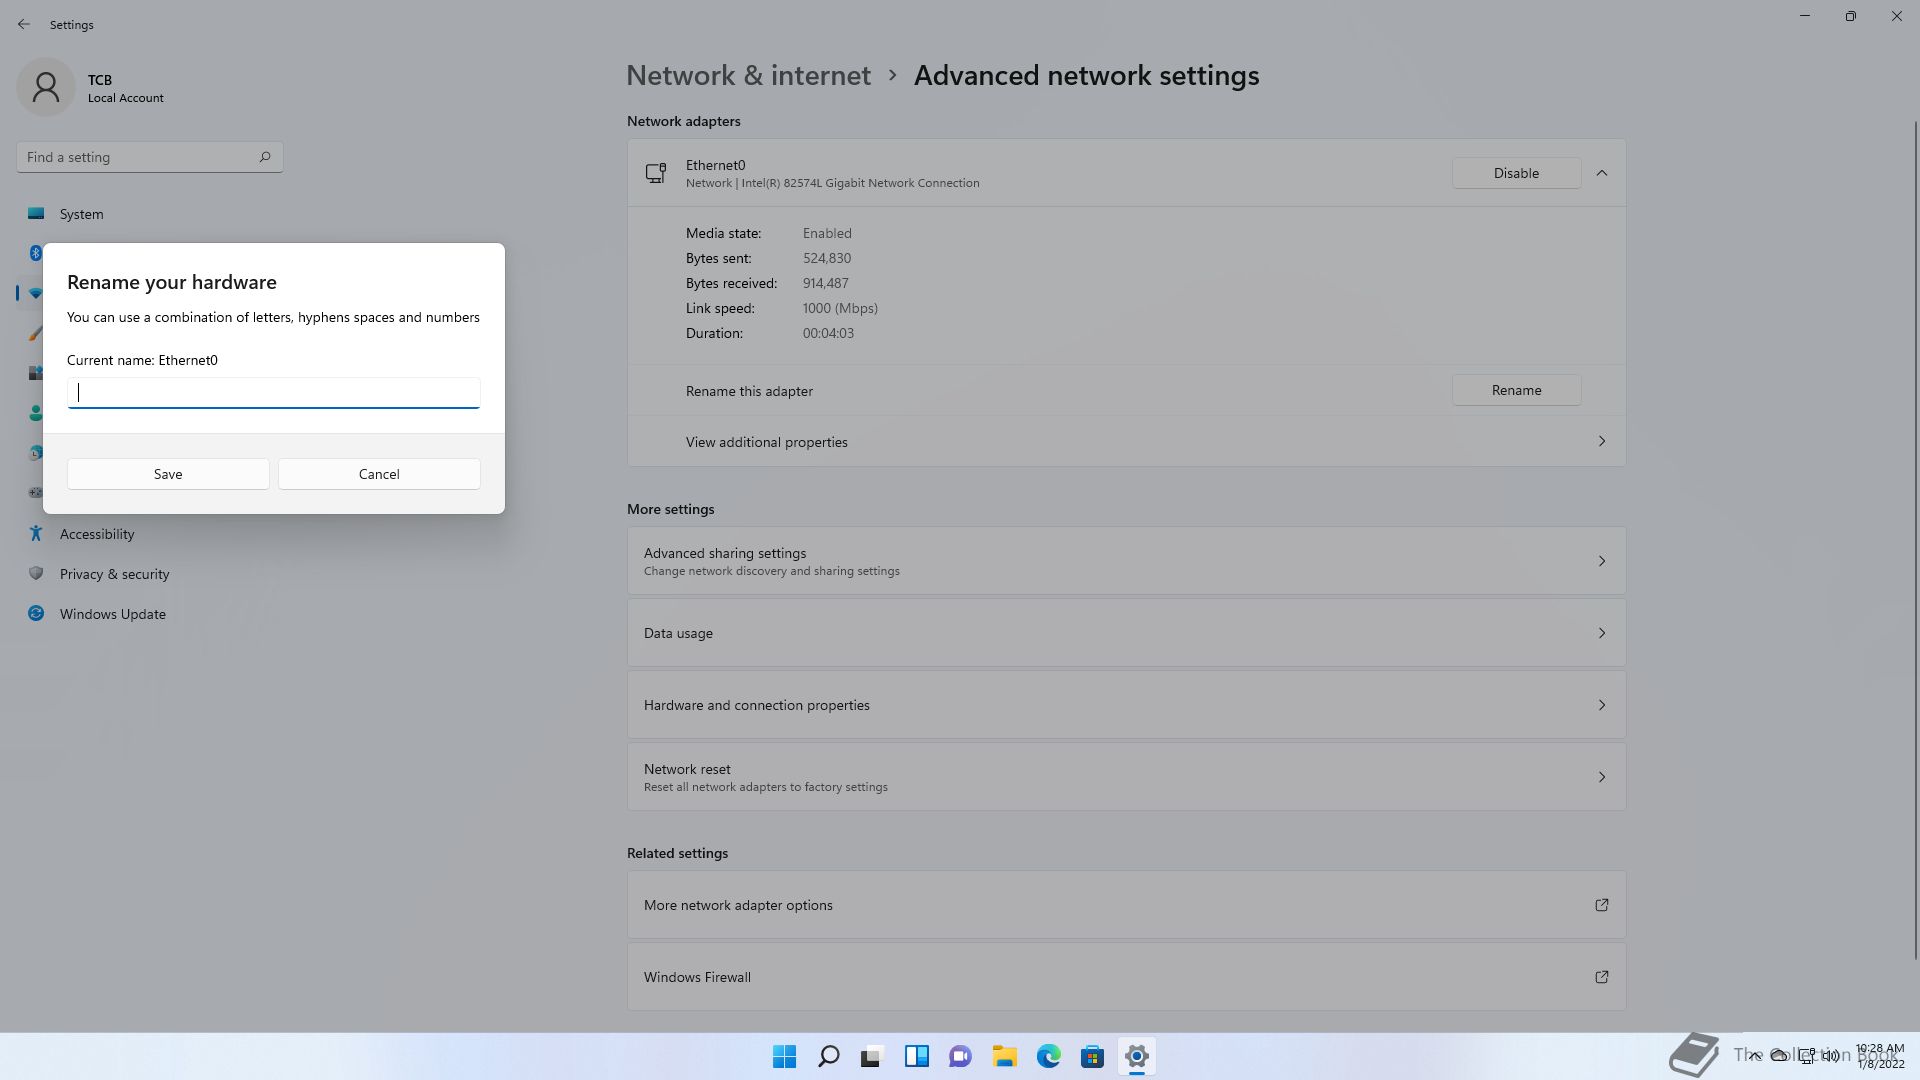Image resolution: width=1920 pixels, height=1080 pixels.
Task: Click external-link icon for More network adapter options
Action: (1601, 905)
